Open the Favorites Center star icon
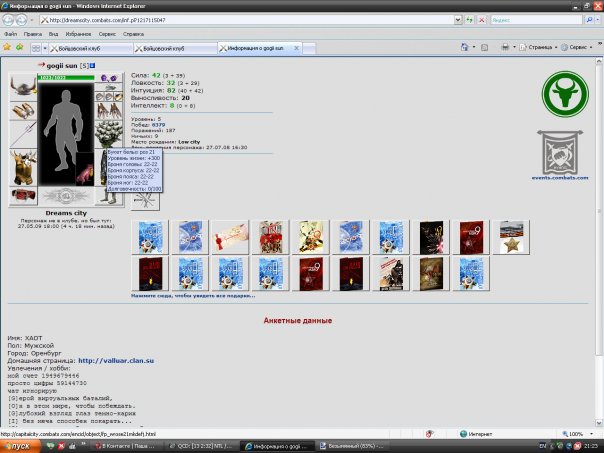 coord(7,47)
